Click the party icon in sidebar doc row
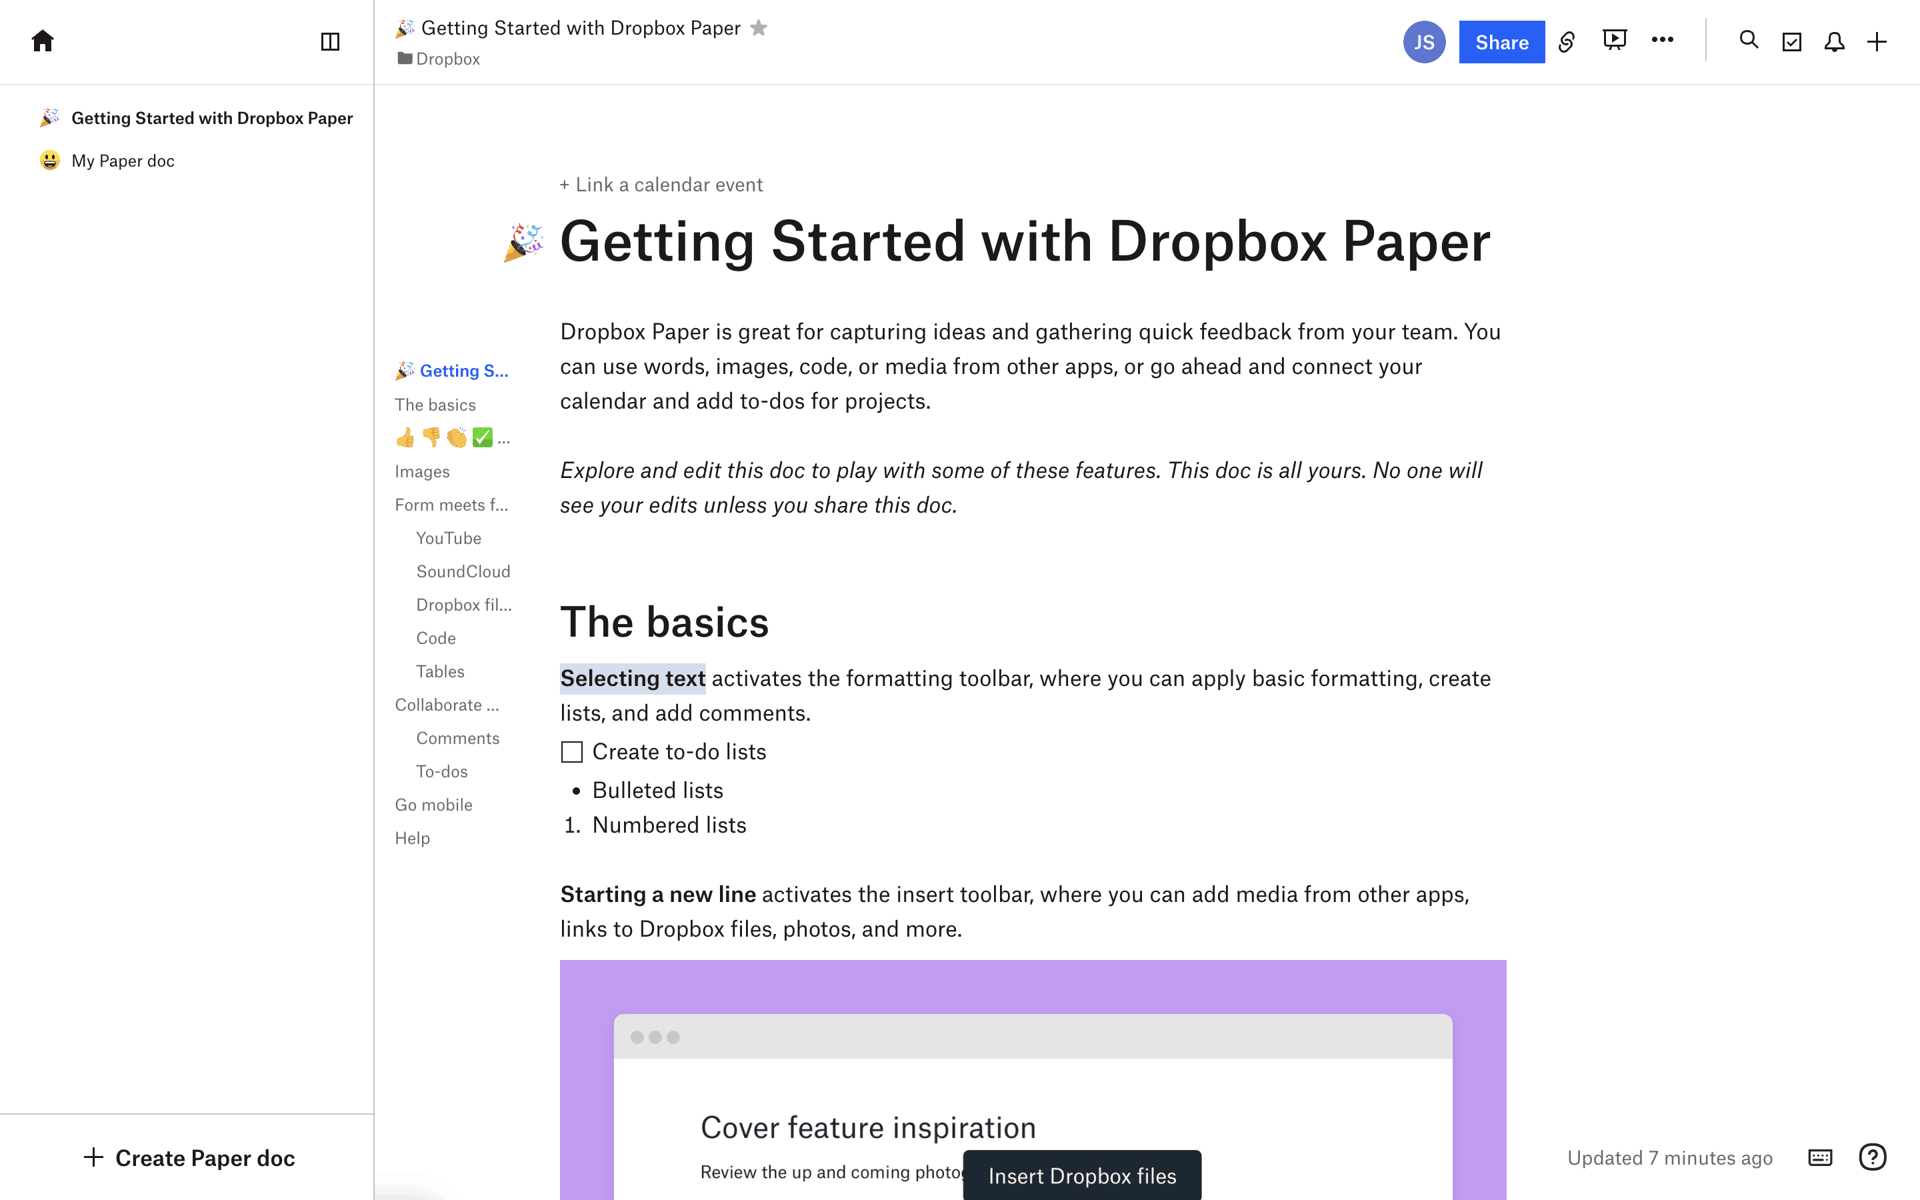 pos(49,118)
